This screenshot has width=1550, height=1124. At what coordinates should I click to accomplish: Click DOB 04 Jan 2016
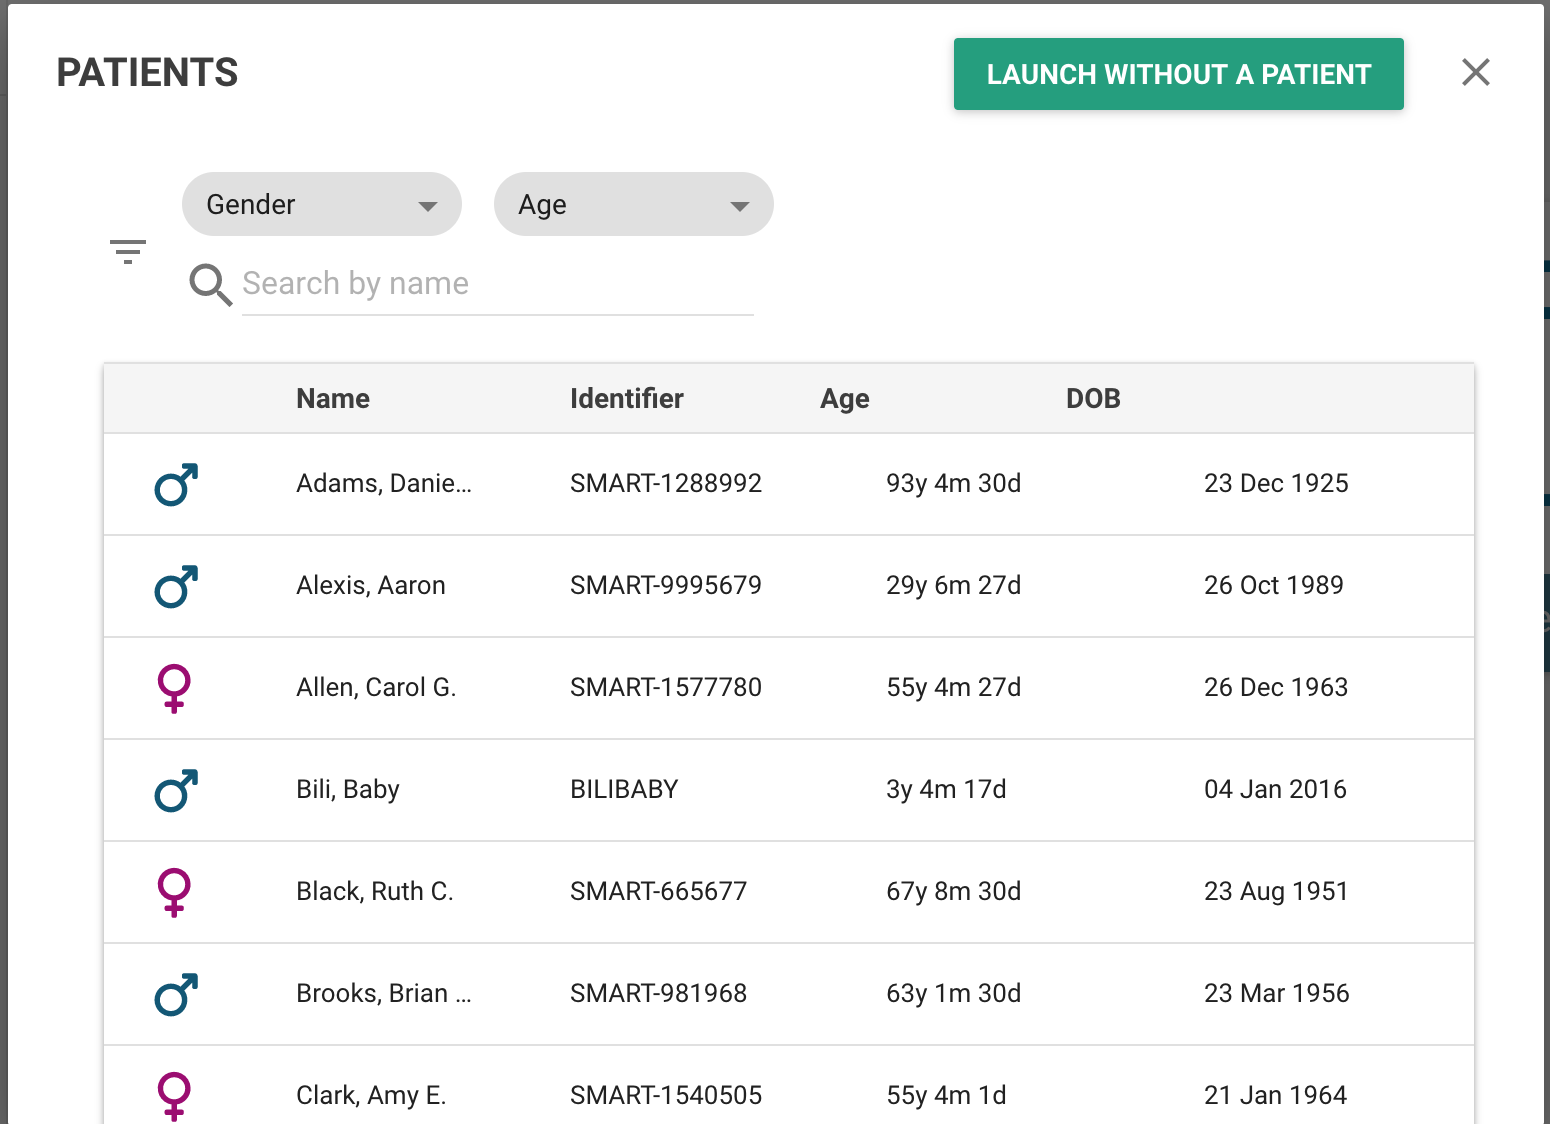click(x=1275, y=790)
